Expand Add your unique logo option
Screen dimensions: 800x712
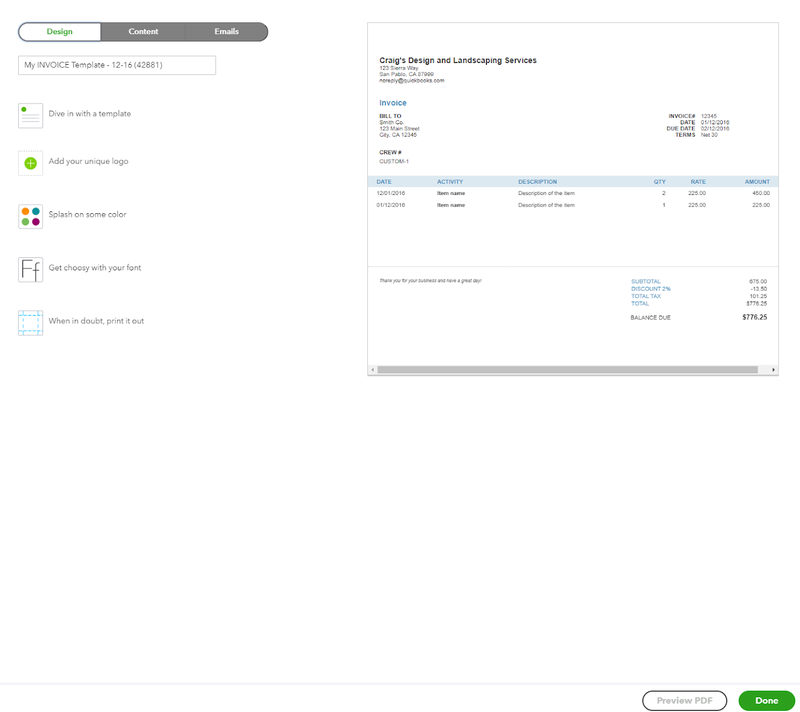(x=88, y=161)
